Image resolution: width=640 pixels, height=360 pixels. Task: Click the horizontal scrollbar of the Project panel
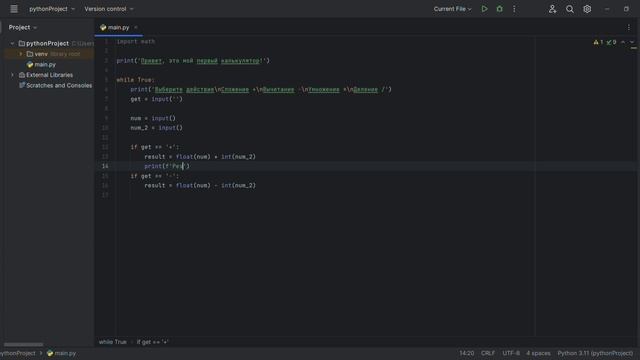(23, 344)
